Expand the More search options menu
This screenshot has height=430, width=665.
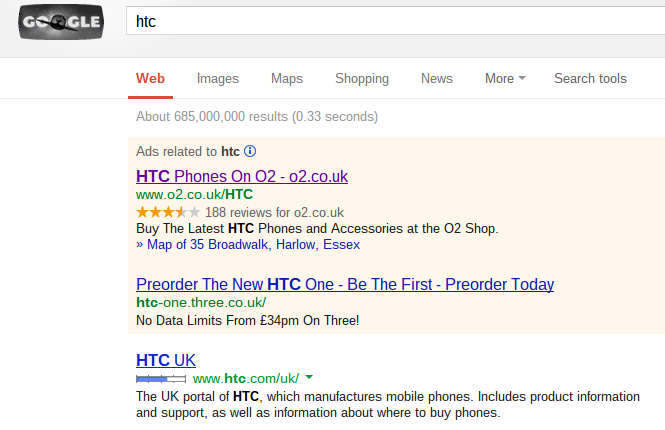click(x=505, y=78)
